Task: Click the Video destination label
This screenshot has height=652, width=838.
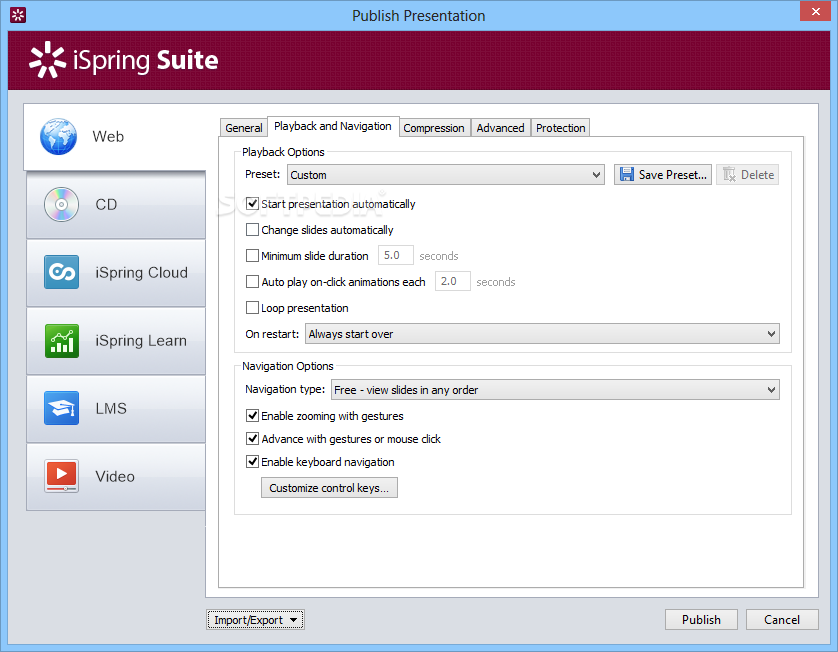Action: click(x=115, y=477)
